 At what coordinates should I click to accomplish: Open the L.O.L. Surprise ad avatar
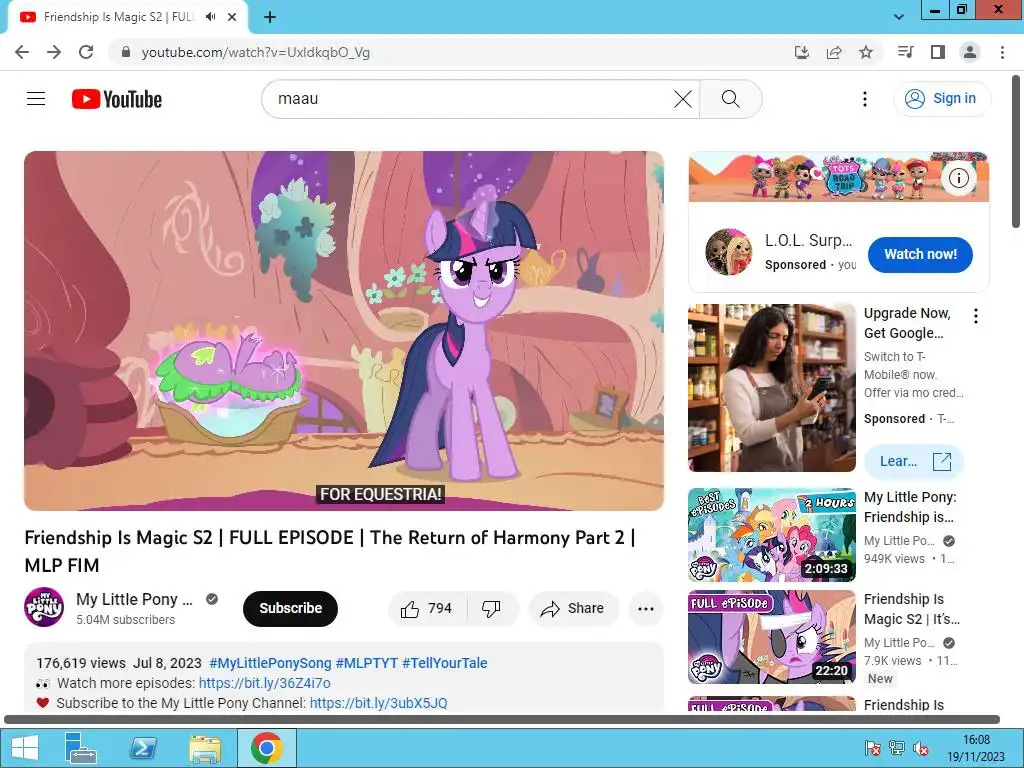[728, 252]
